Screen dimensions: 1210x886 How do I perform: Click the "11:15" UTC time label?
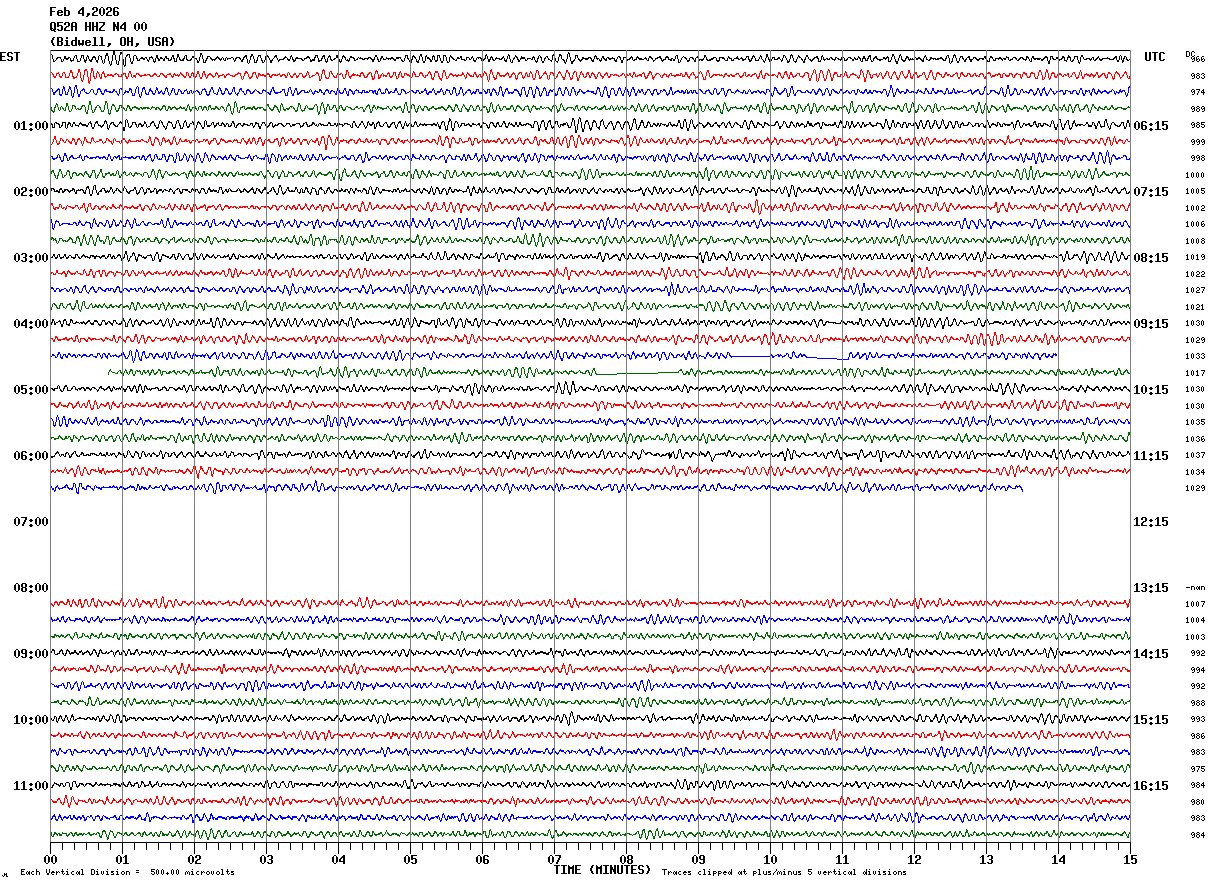point(1151,456)
